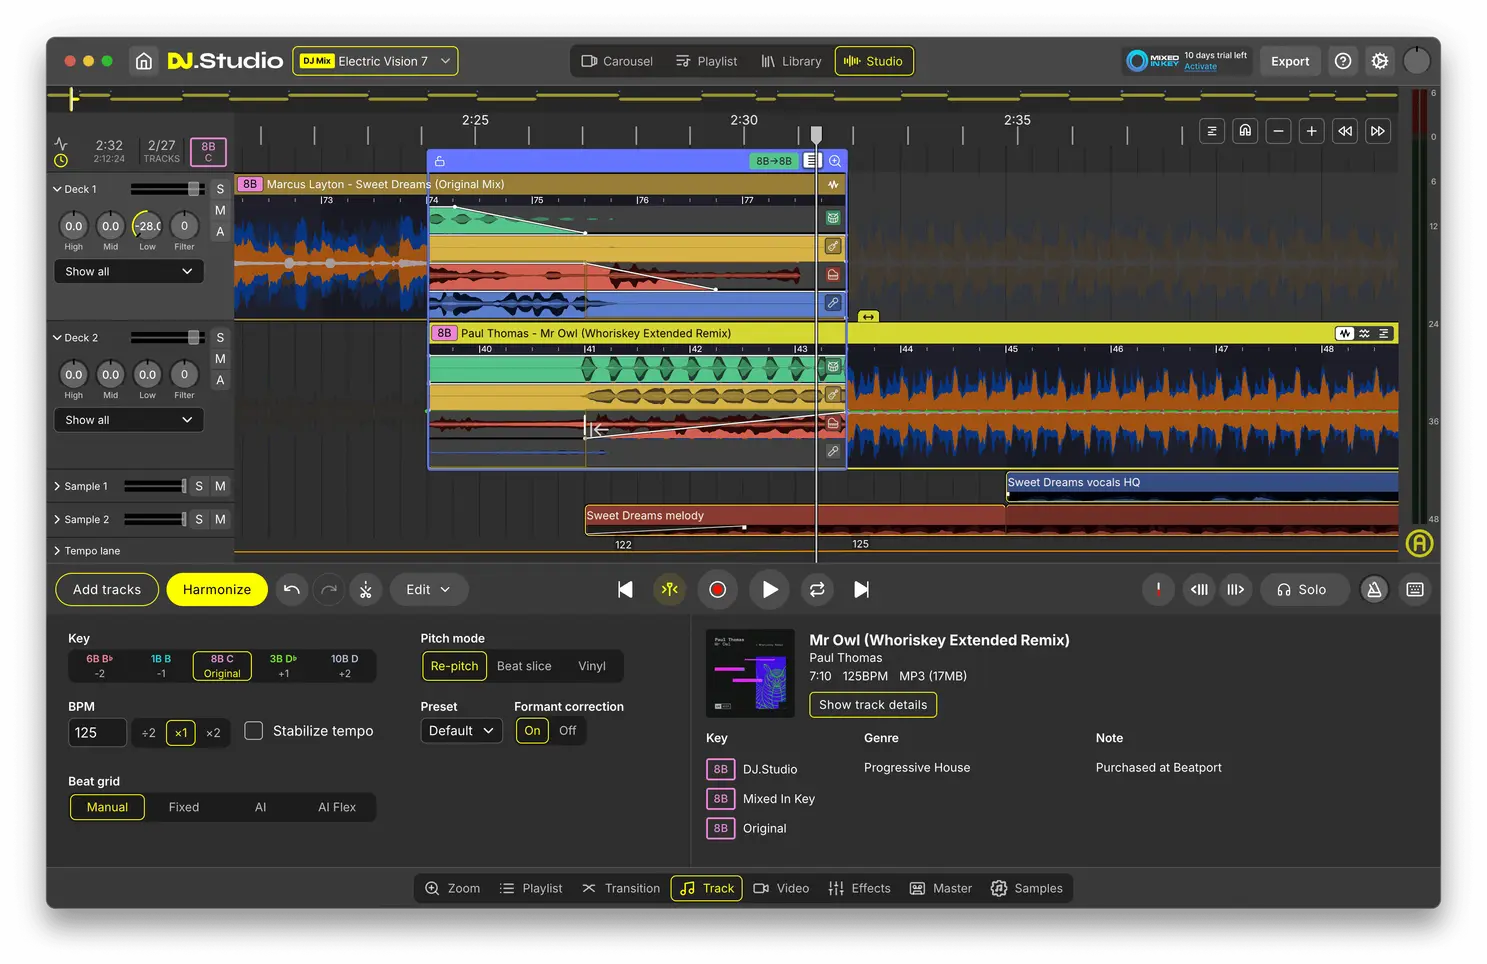This screenshot has width=1487, height=964.
Task: Mute Deck 2 with M button
Action: pyautogui.click(x=220, y=359)
